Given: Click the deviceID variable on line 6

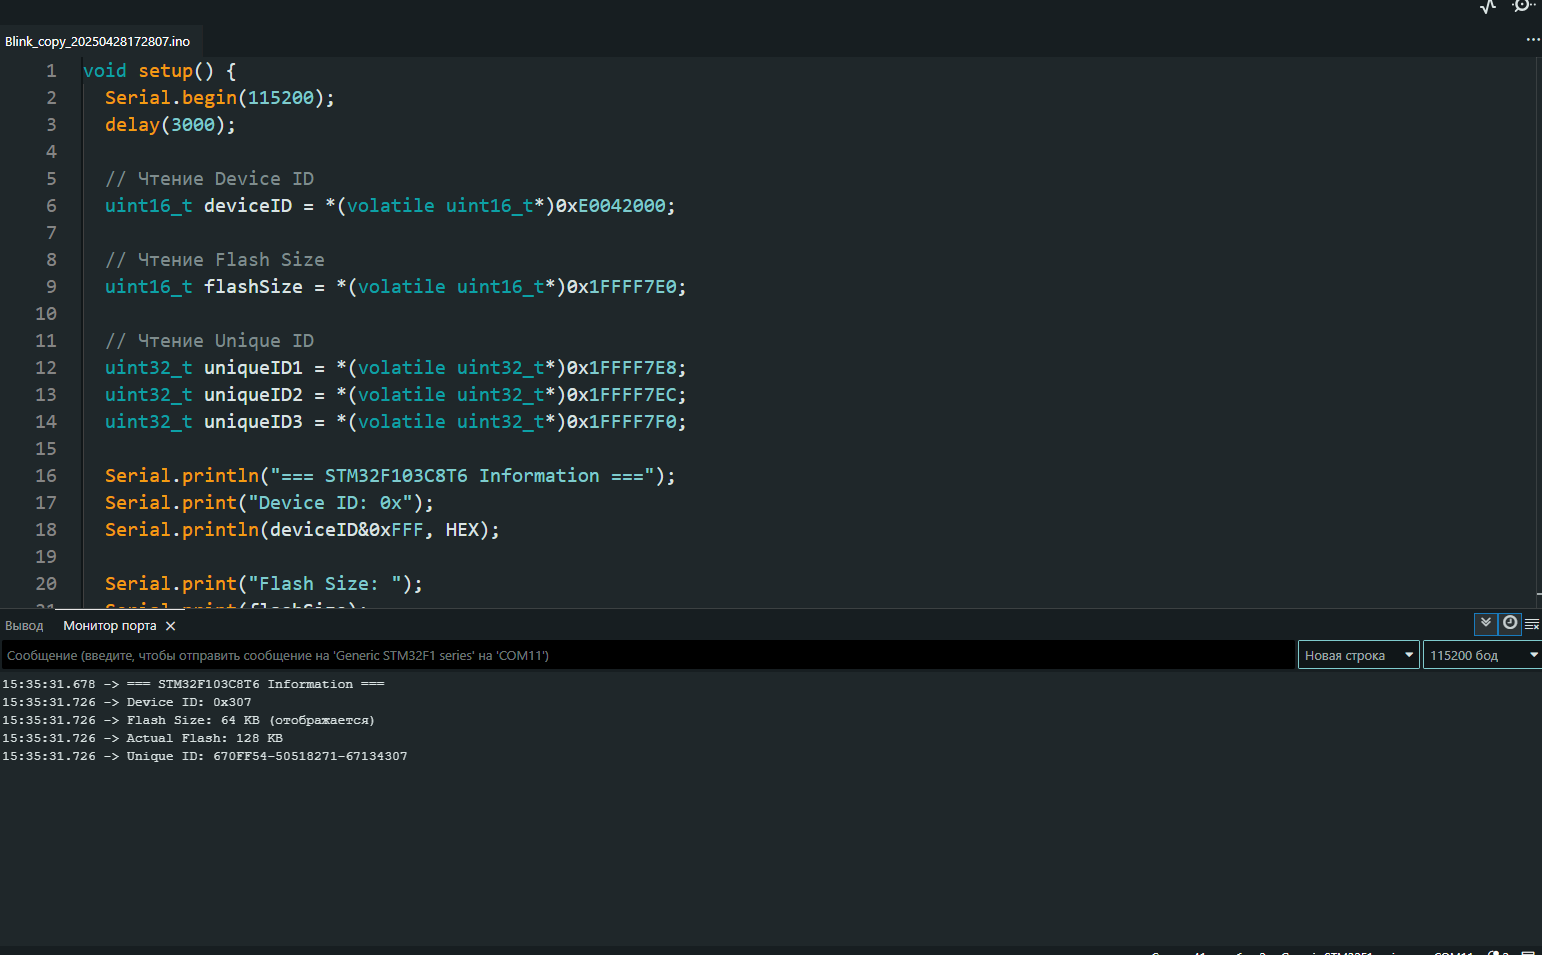Looking at the screenshot, I should [248, 206].
